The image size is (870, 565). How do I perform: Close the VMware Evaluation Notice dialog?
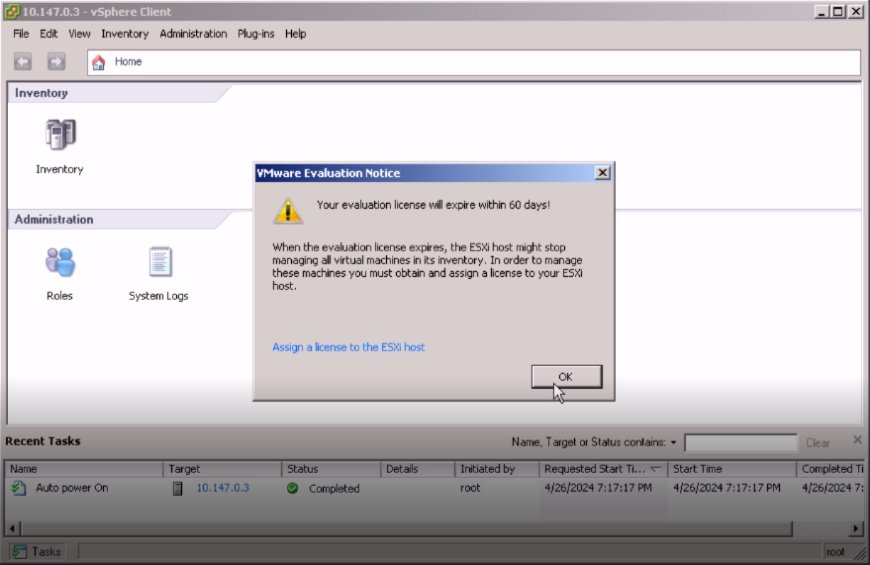pyautogui.click(x=603, y=173)
